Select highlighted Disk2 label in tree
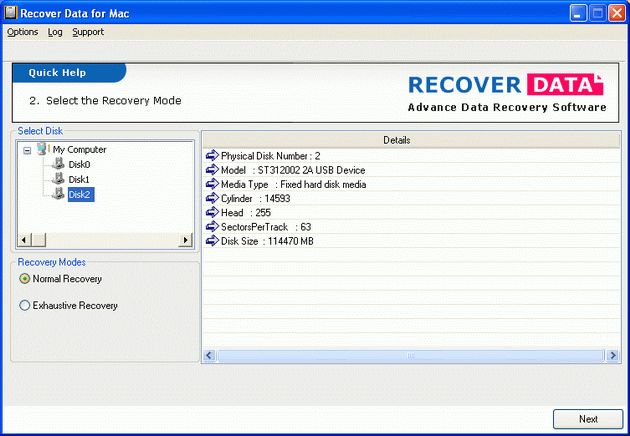Screen dimensions: 630x436 click(81, 194)
